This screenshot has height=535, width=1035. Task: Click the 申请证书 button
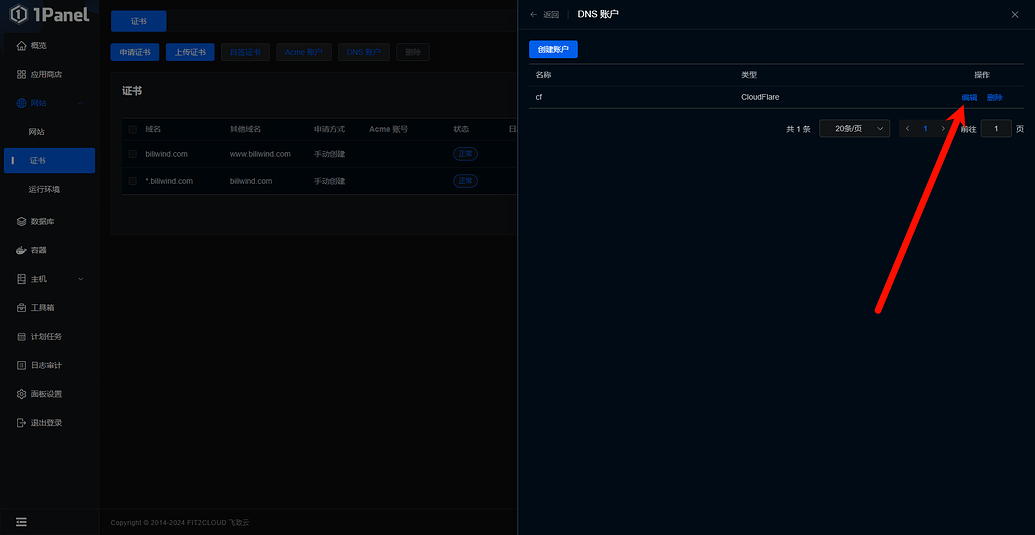135,52
